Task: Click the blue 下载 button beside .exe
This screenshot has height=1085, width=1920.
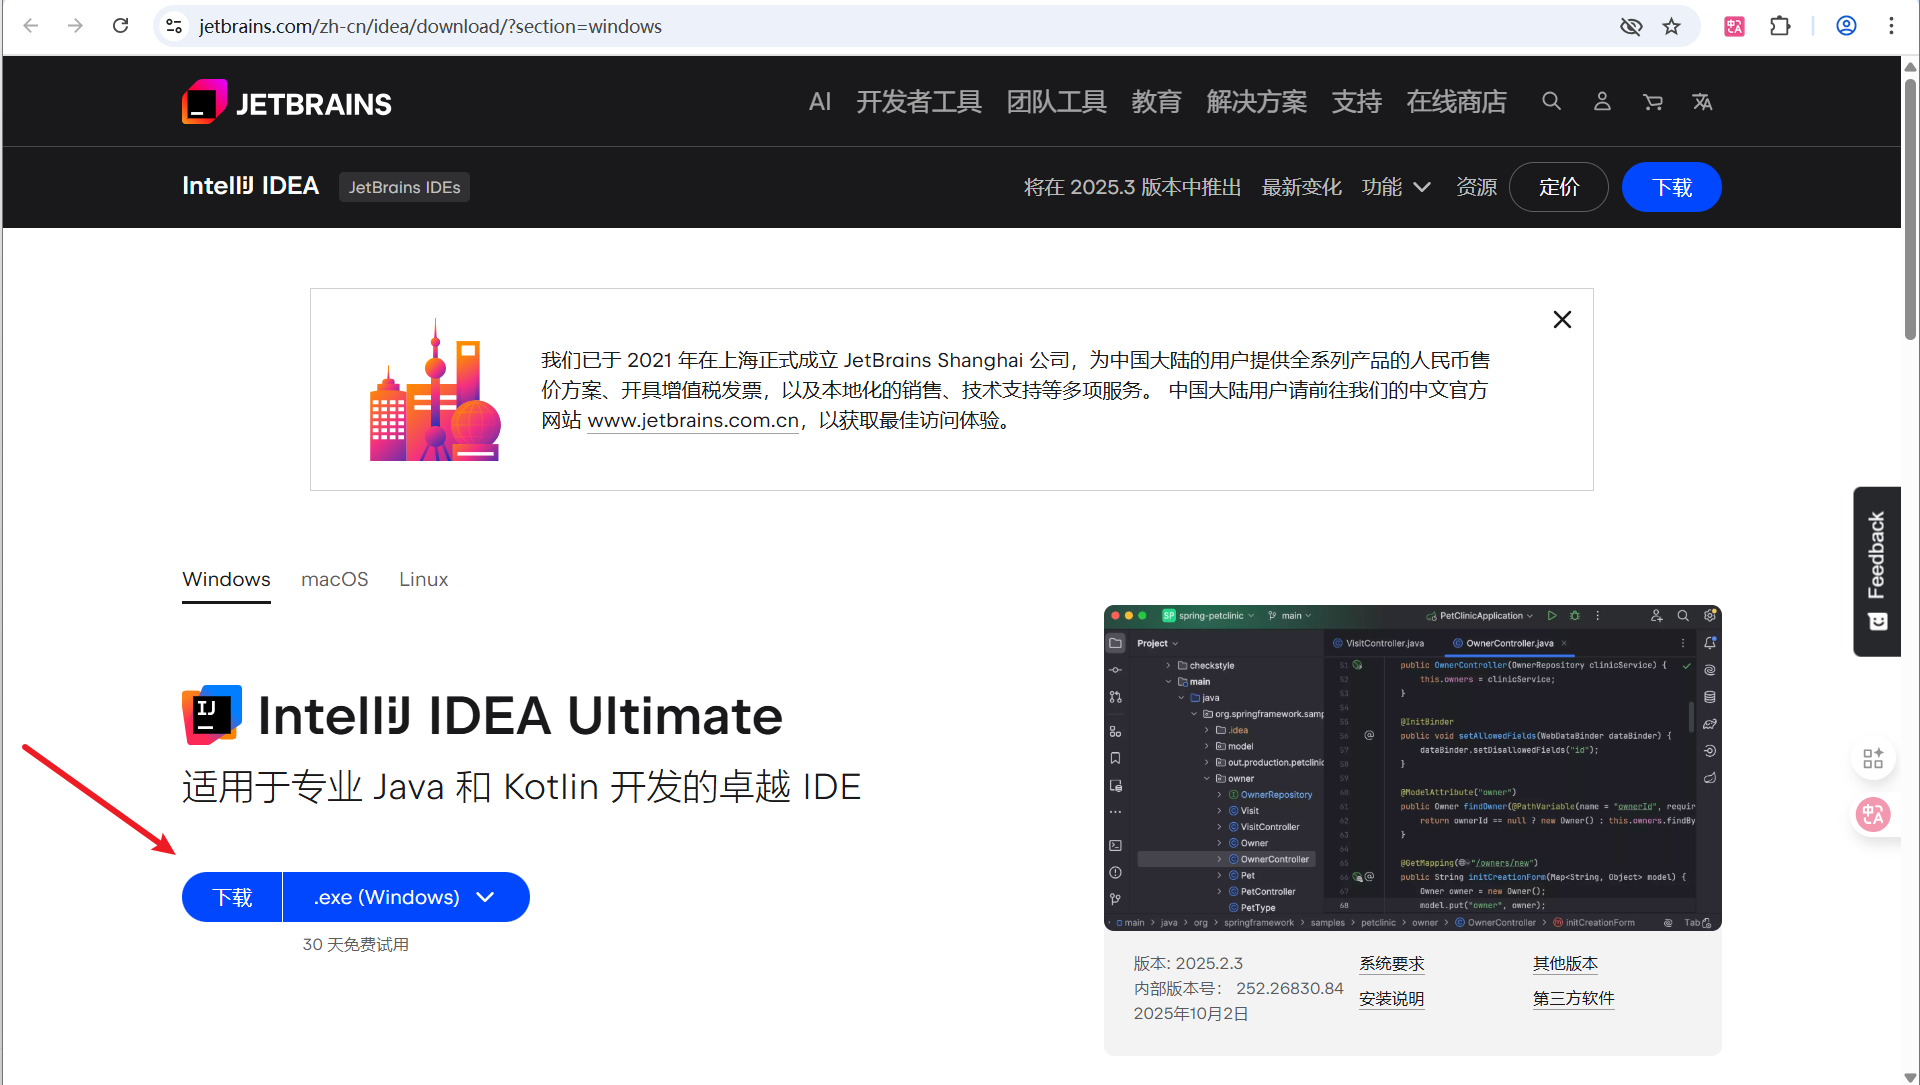Action: click(232, 897)
